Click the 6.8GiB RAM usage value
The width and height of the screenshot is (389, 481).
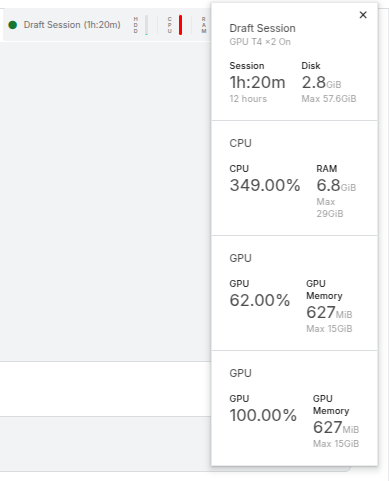tap(336, 185)
